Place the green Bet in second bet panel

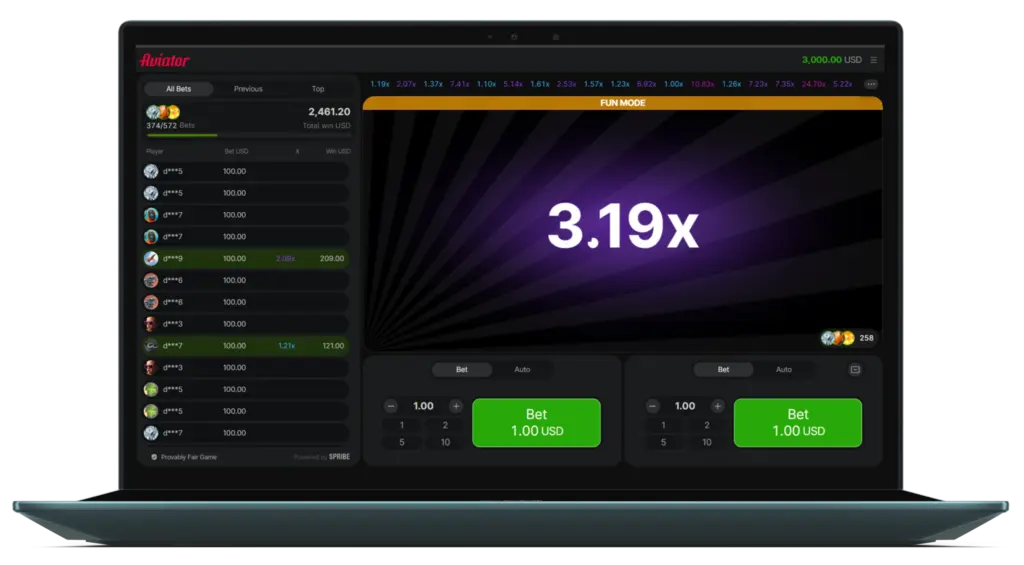(x=798, y=423)
